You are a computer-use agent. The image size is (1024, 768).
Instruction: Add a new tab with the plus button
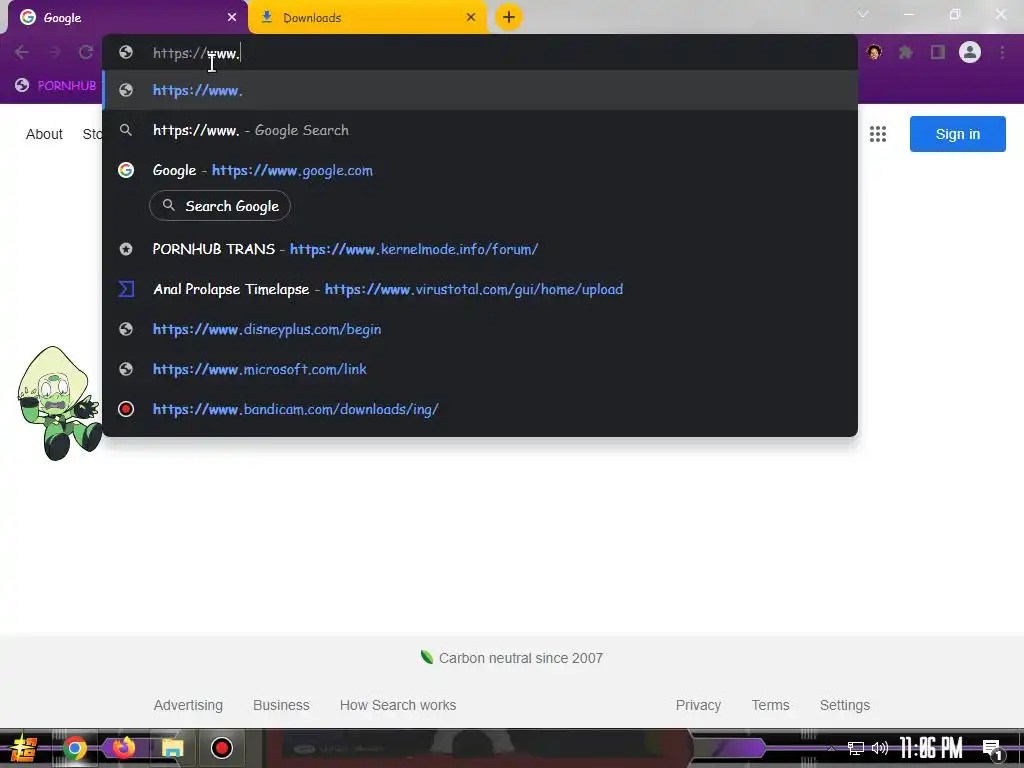click(x=509, y=17)
